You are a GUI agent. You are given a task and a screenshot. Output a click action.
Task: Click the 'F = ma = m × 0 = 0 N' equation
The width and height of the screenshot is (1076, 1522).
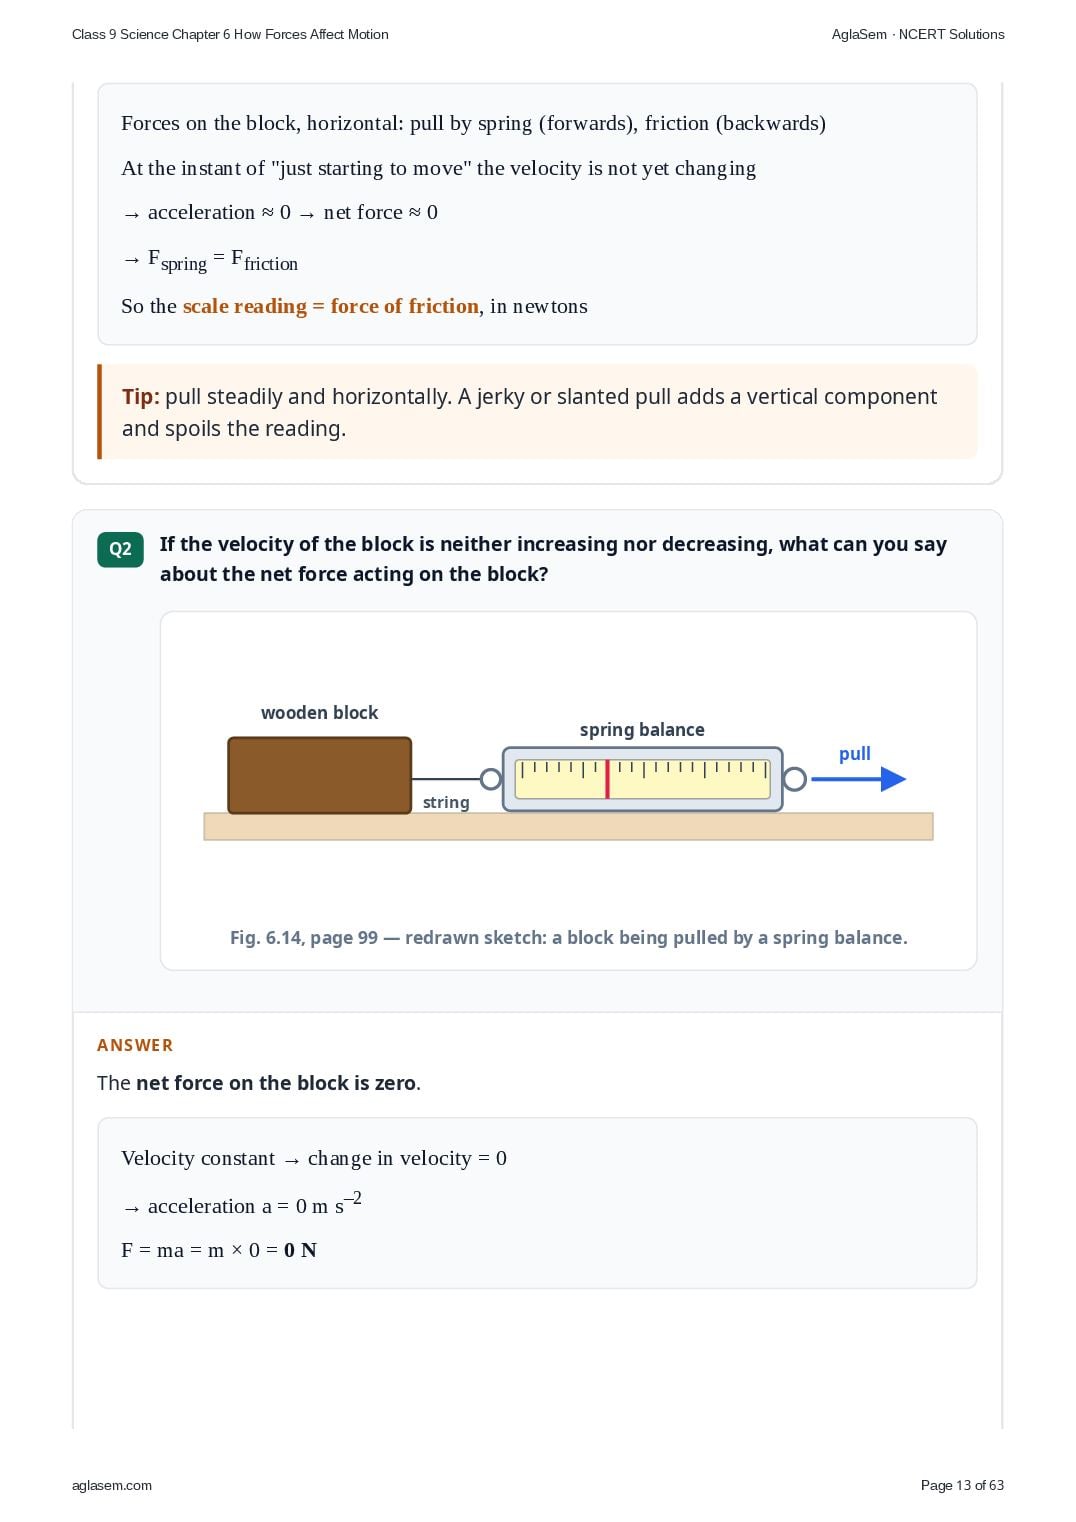click(x=219, y=1250)
